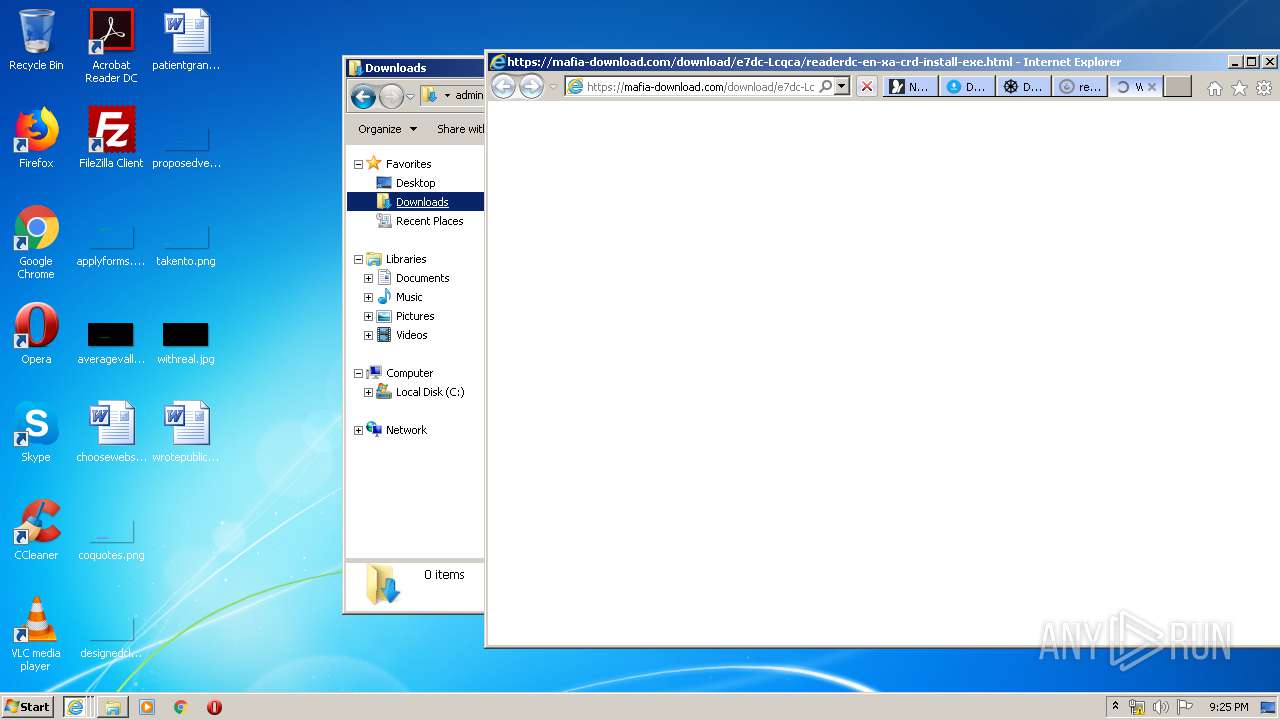Select the patientgran Word document icon

pyautogui.click(x=186, y=40)
